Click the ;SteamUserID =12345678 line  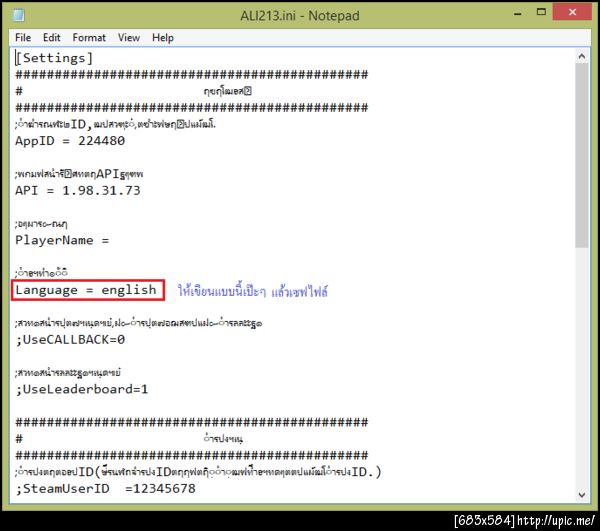coord(105,489)
